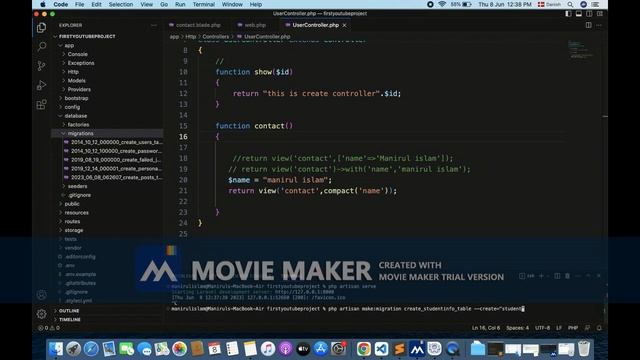Click the Customize Layout icon
The height and width of the screenshot is (360, 640).
(x=600, y=14)
